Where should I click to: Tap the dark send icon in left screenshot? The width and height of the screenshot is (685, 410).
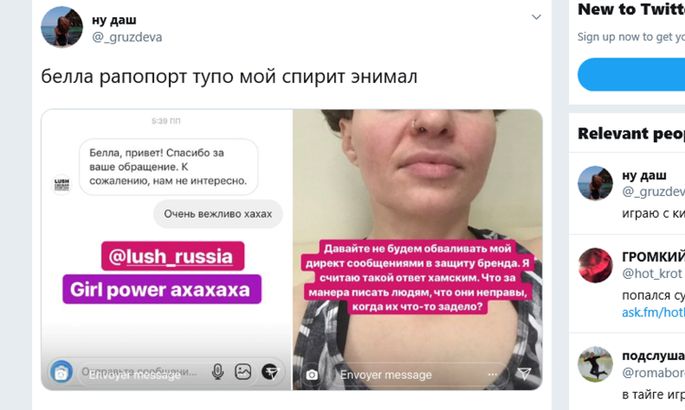270,372
